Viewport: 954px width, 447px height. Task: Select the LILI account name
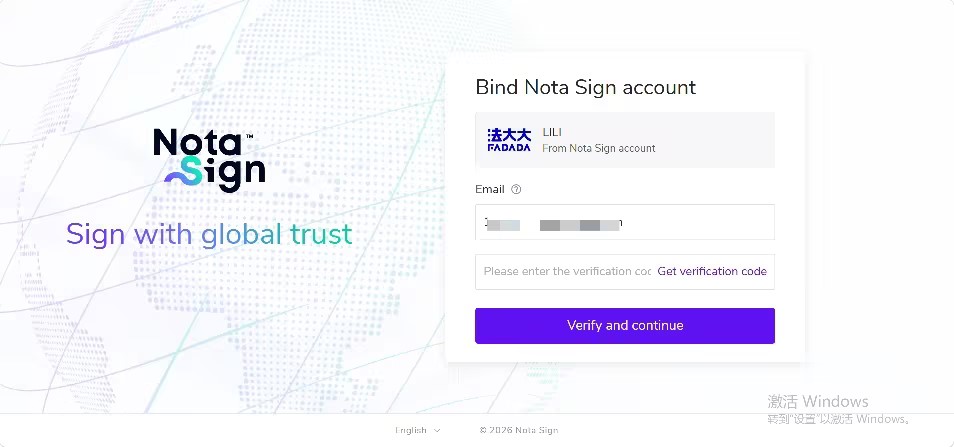(x=552, y=132)
